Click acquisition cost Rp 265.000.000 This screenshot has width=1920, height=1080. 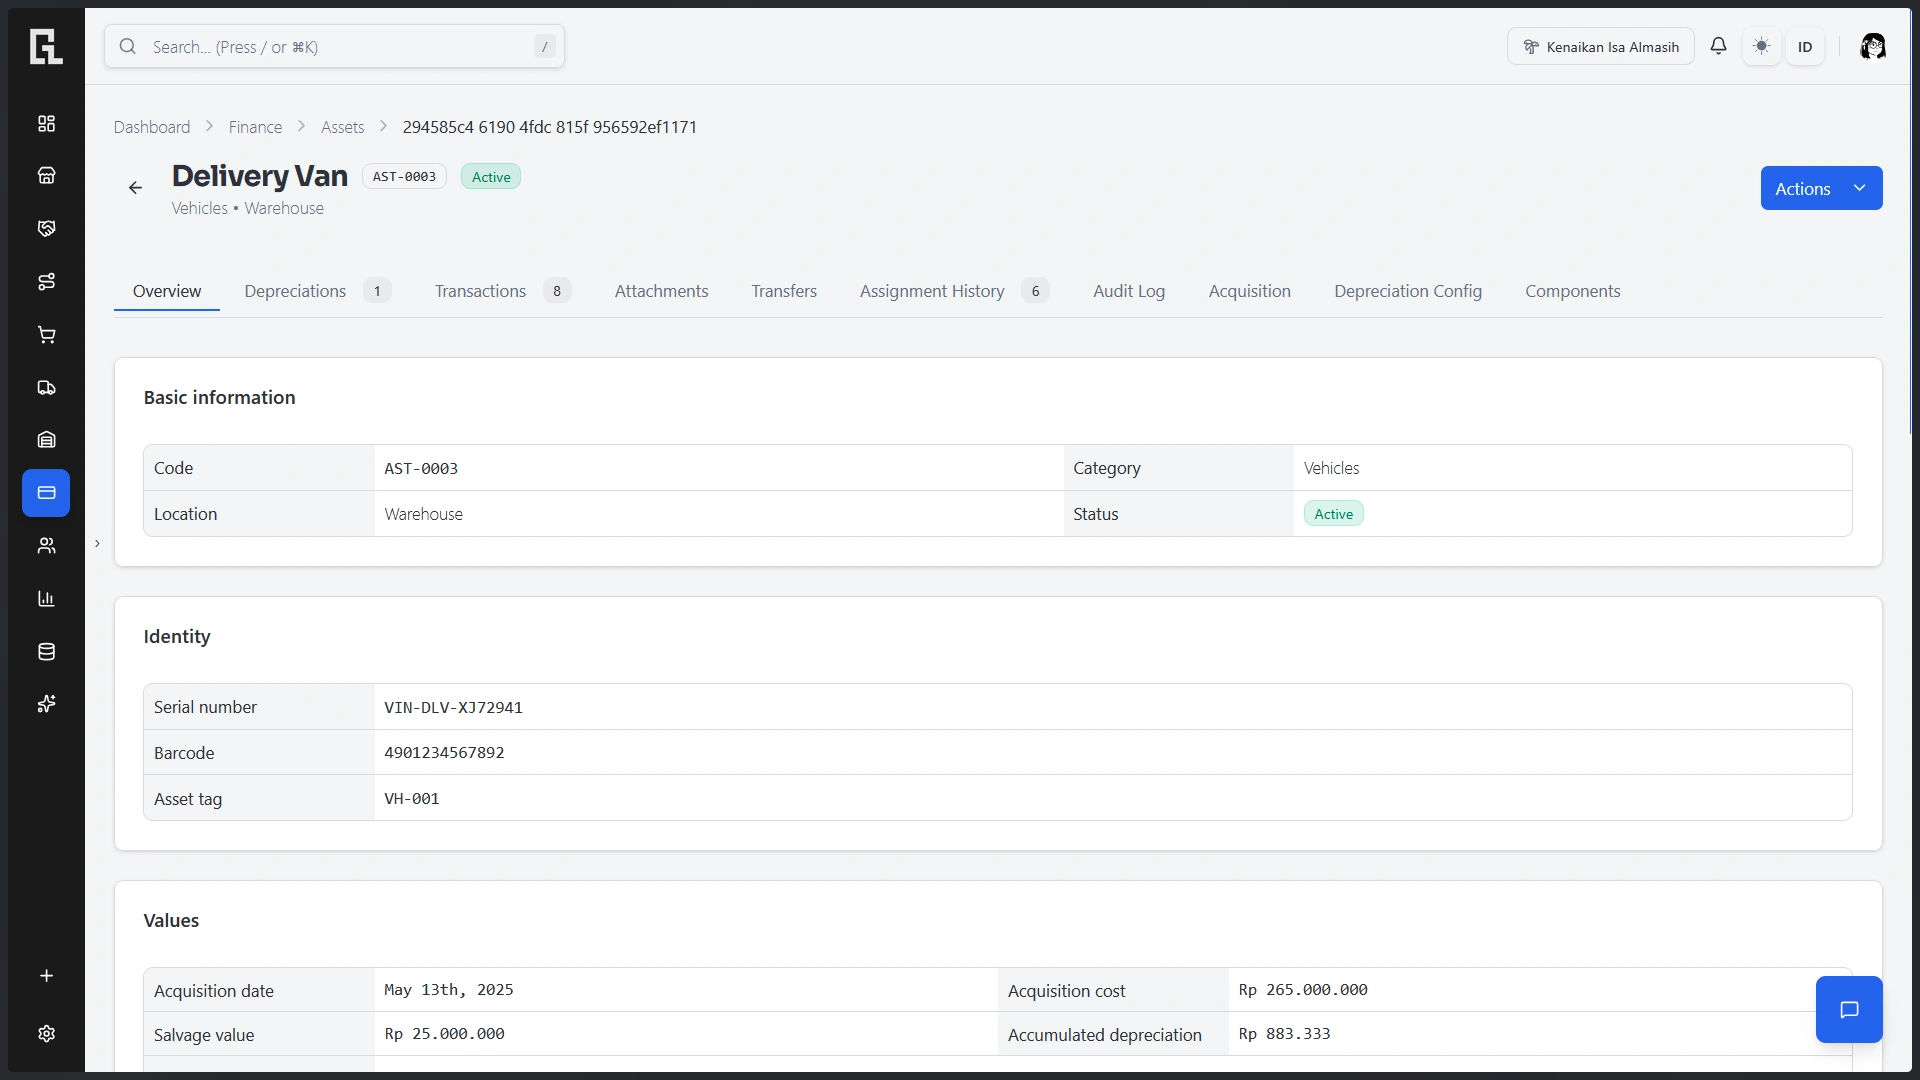tap(1303, 990)
